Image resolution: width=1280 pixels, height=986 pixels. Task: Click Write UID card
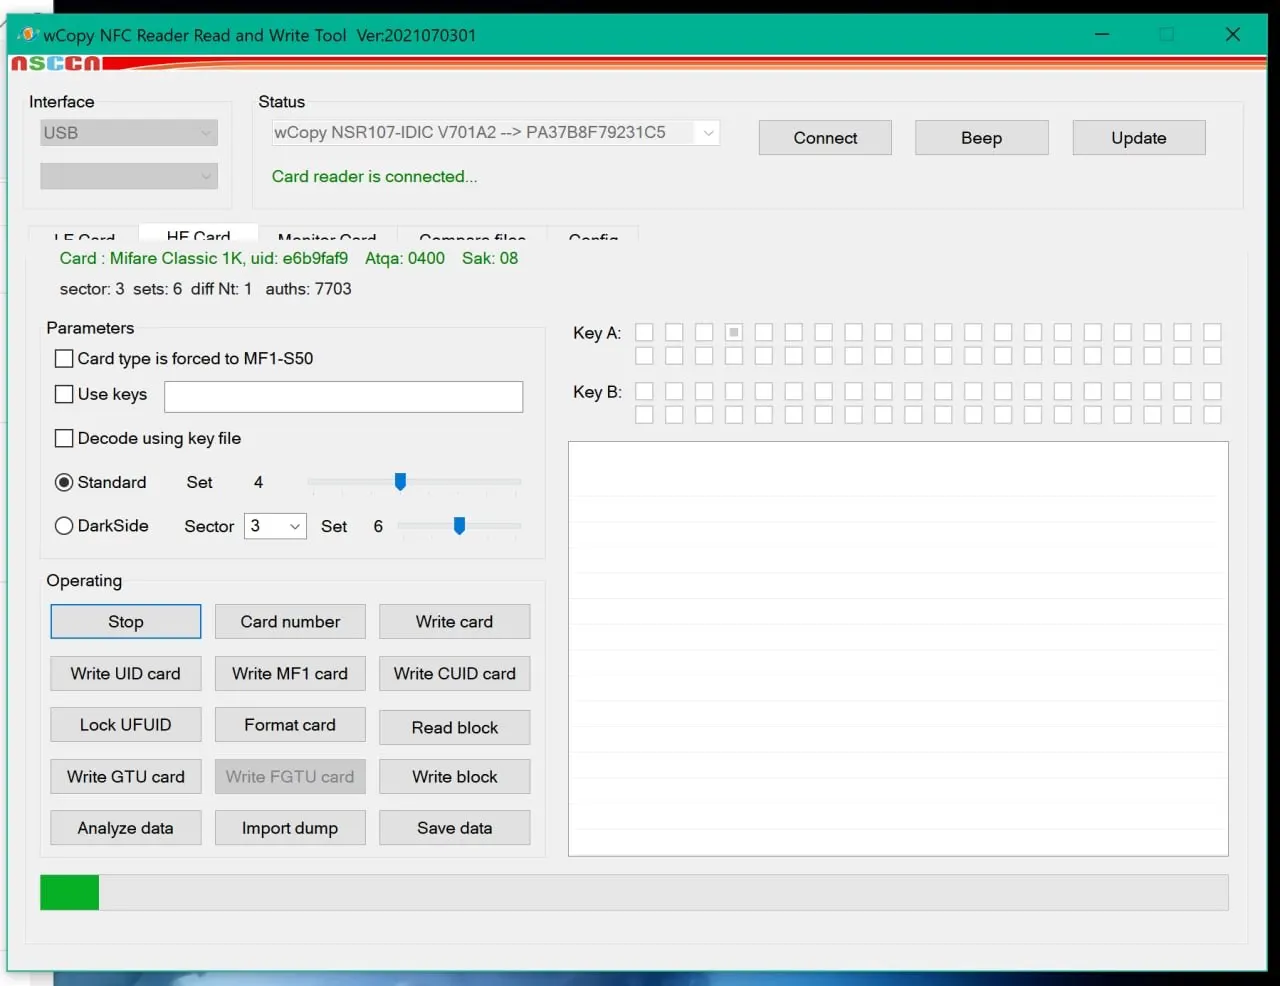tap(126, 674)
